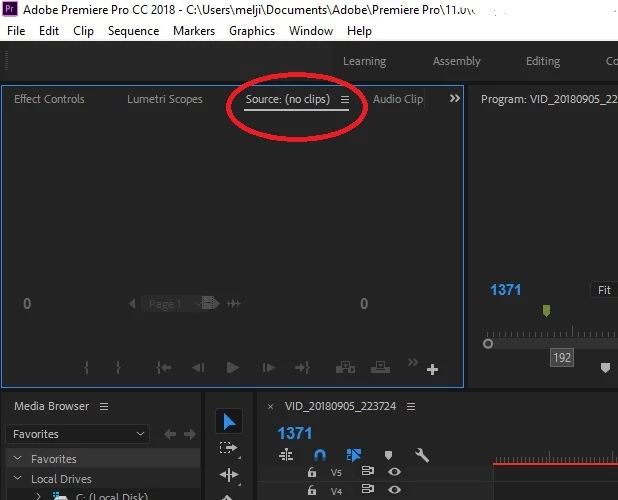618x500 pixels.
Task: Switch to the Lumetri Scopes tab
Action: 165,99
